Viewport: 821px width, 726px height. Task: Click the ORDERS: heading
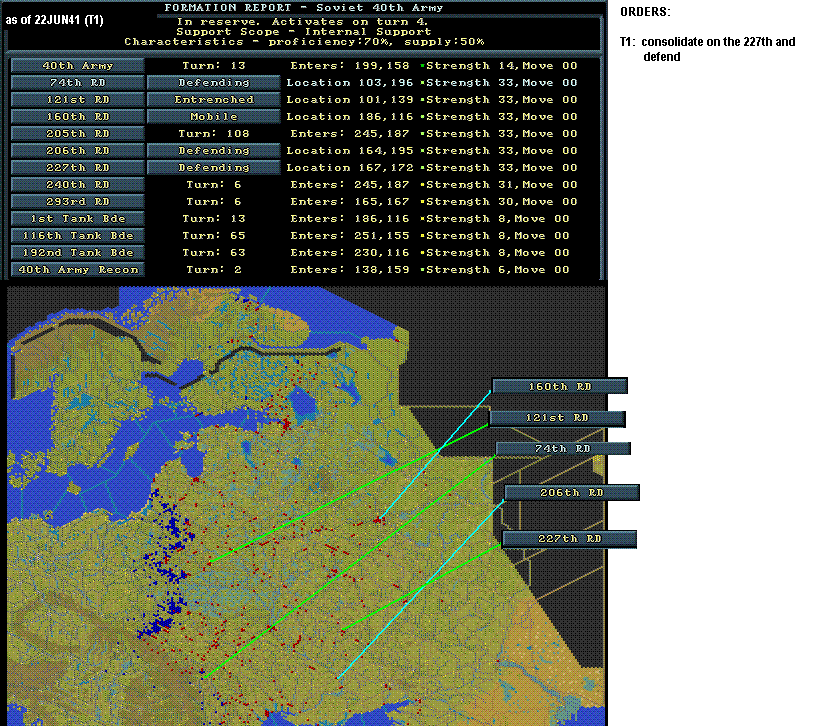click(645, 12)
